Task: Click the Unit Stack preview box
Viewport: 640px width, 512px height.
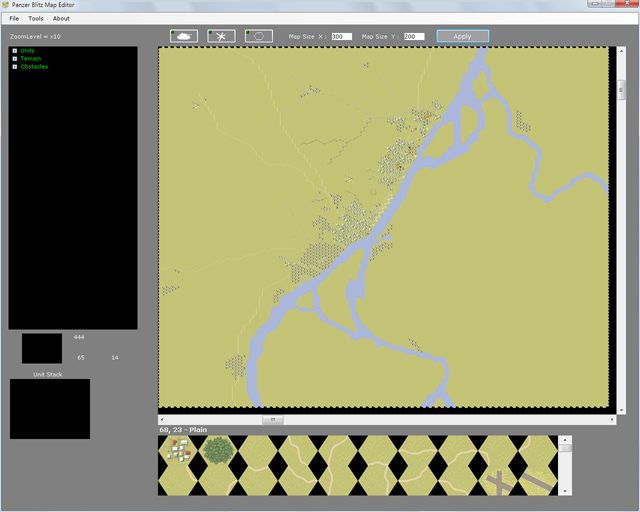Action: 50,409
